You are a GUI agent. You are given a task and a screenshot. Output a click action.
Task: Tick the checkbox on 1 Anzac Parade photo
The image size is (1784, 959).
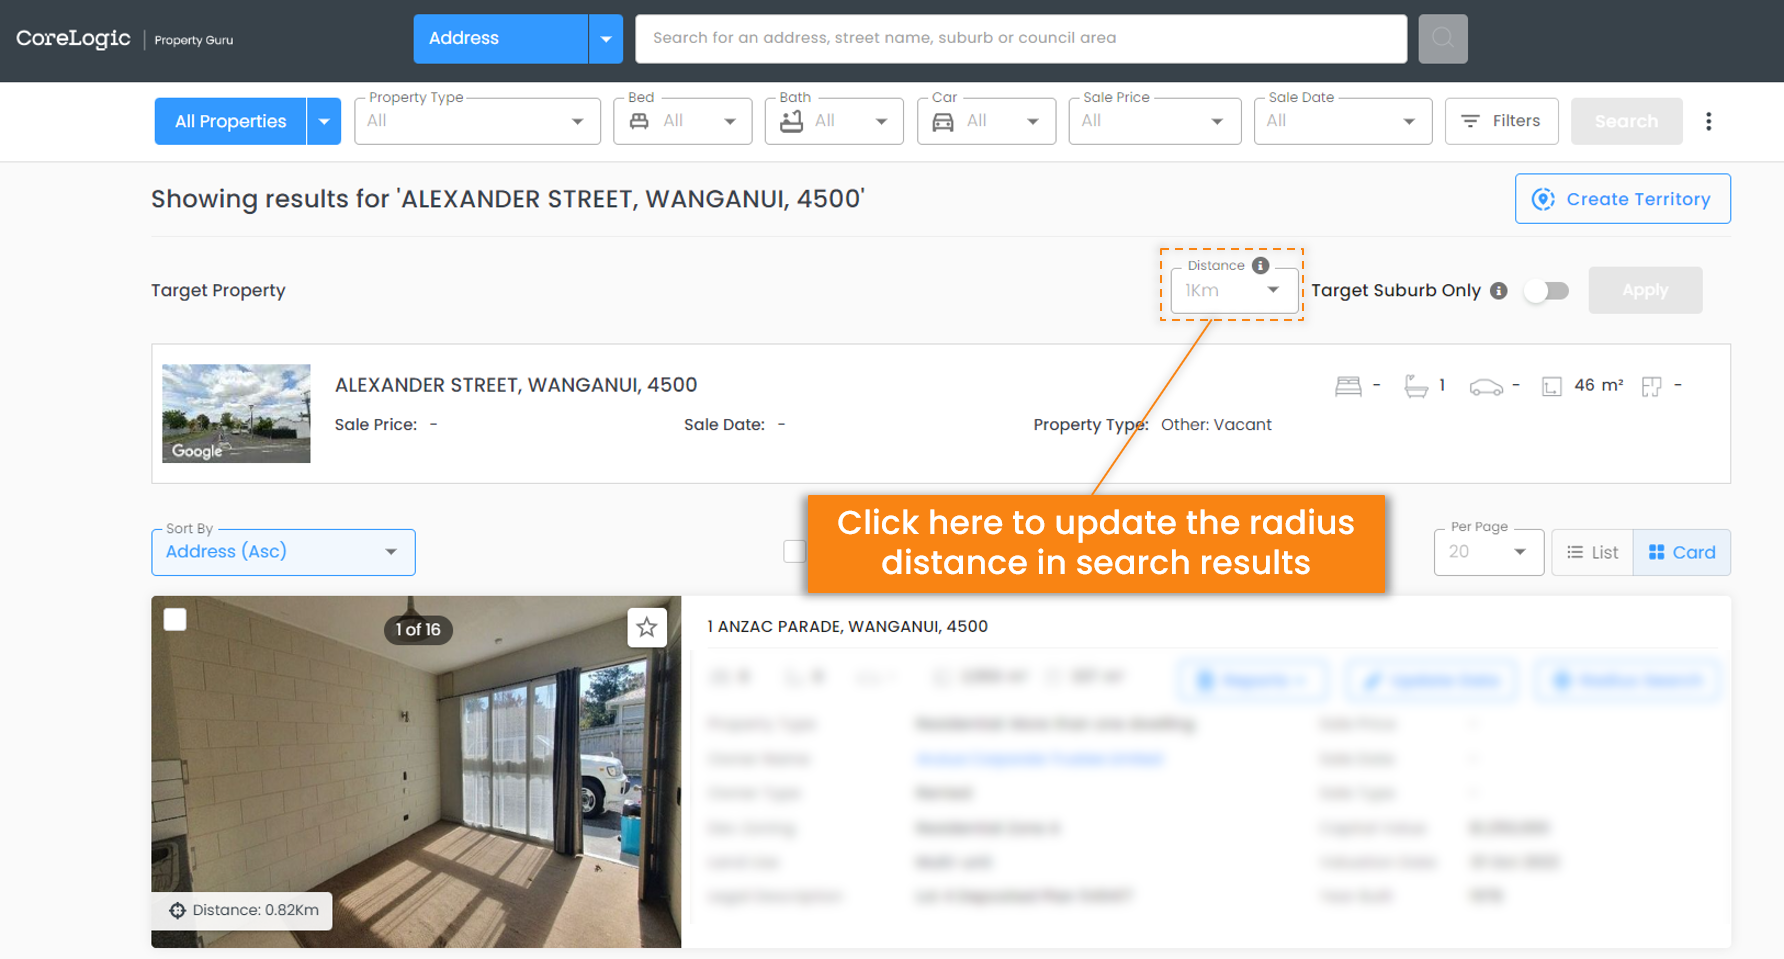175,620
